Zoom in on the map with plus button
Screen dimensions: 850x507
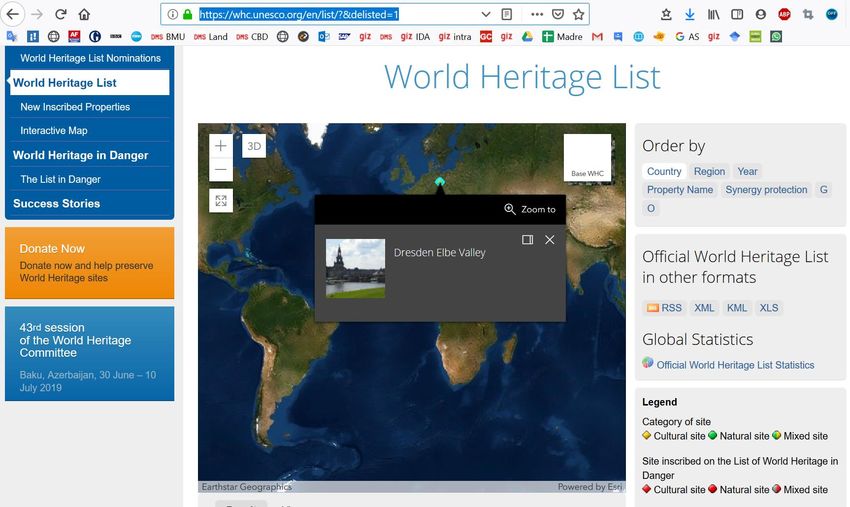221,146
